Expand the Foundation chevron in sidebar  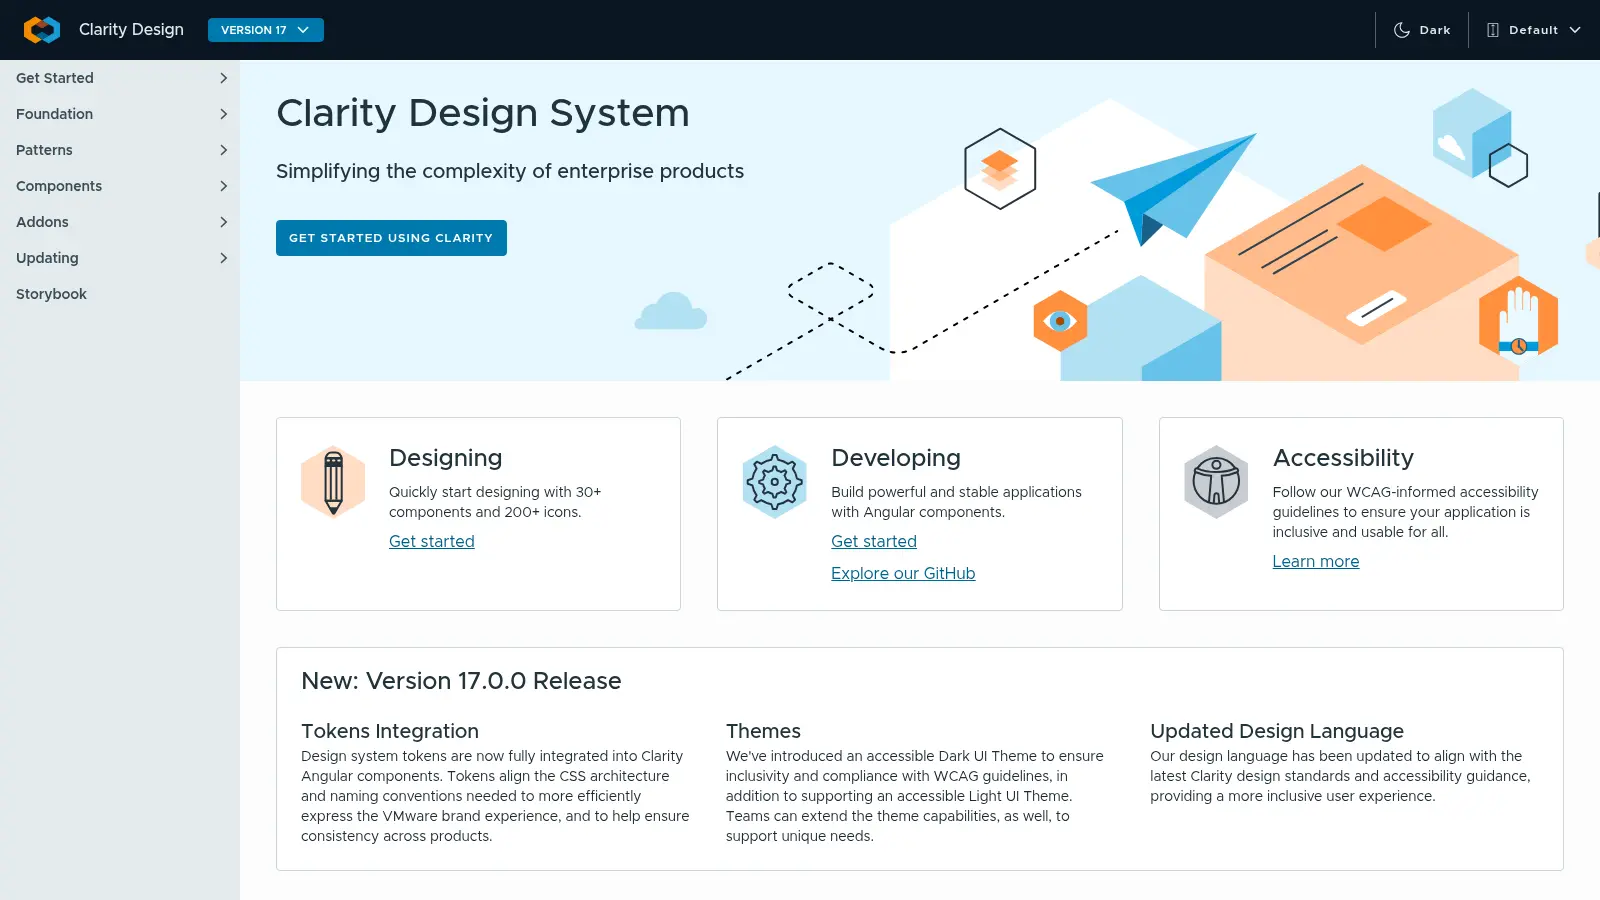click(x=223, y=114)
